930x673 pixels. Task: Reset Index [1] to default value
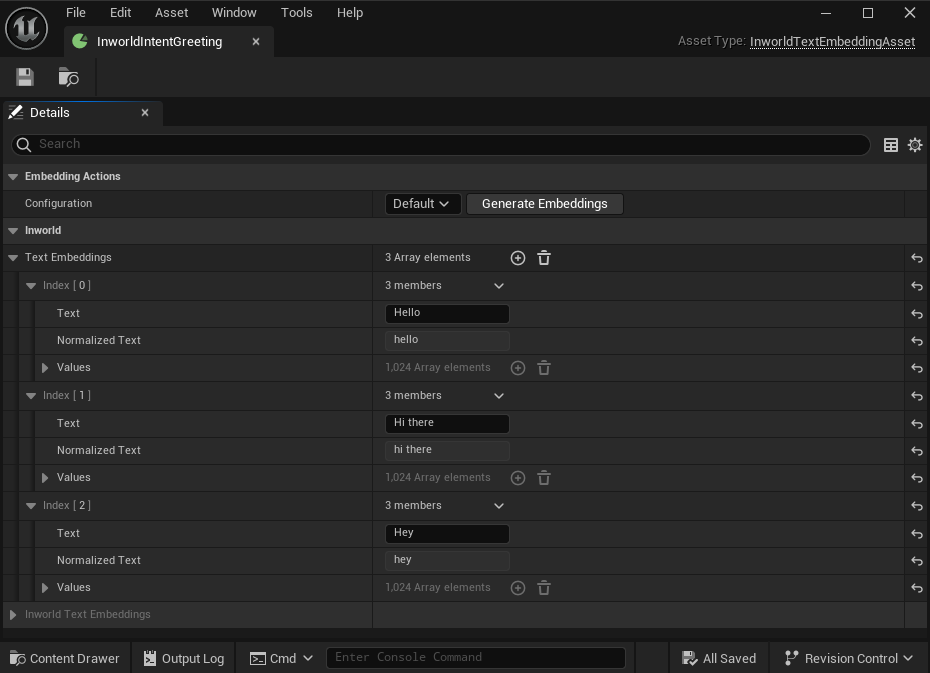pos(917,396)
